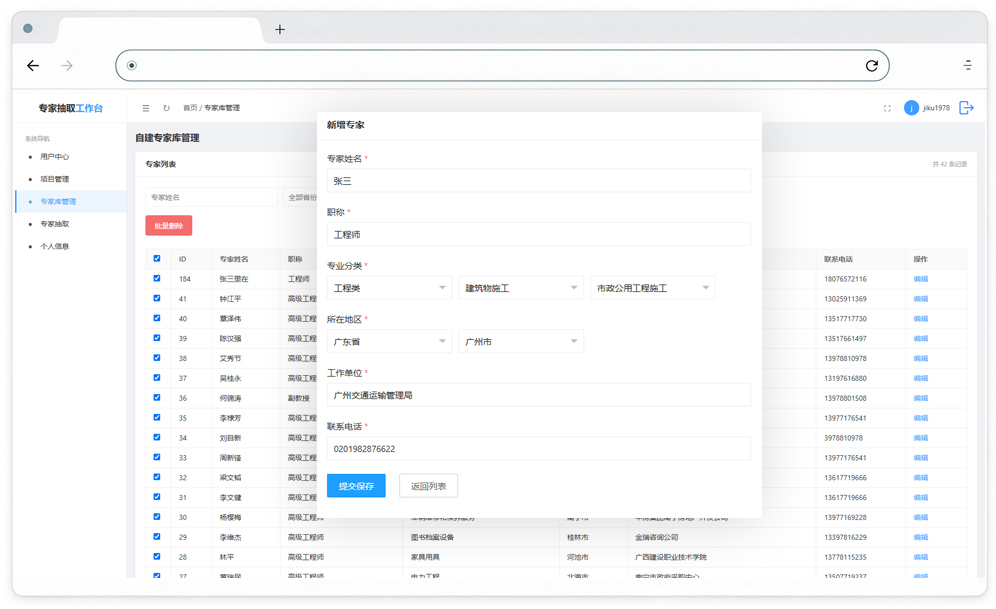Expand the 市政公用工程施工 dropdown

(x=652, y=288)
